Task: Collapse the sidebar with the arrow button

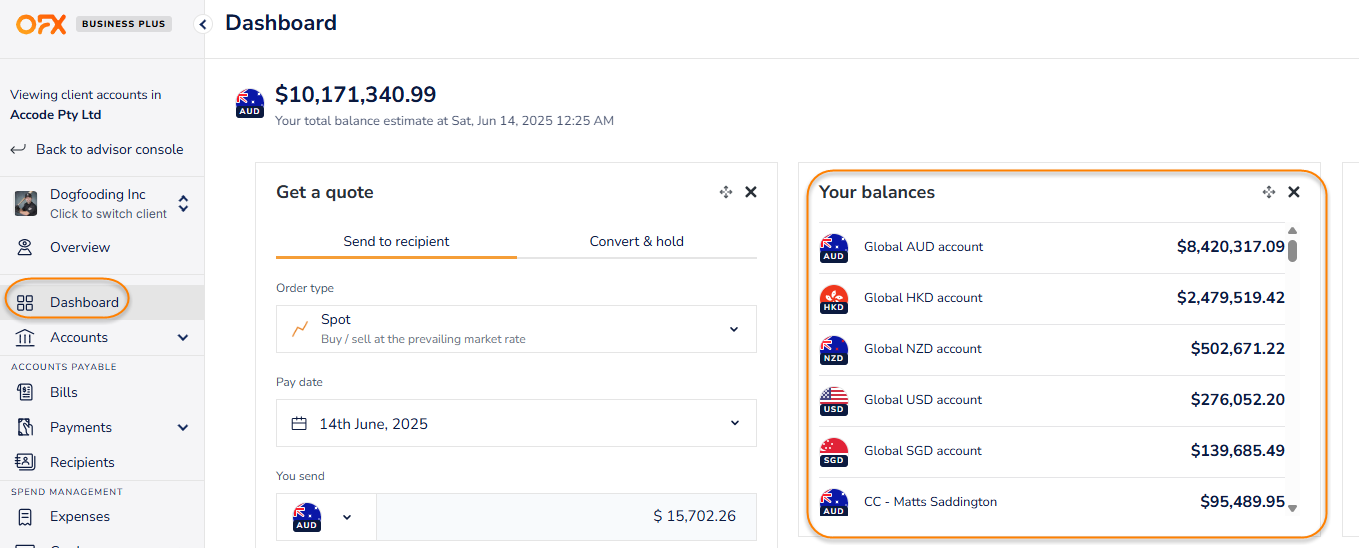Action: pos(203,24)
